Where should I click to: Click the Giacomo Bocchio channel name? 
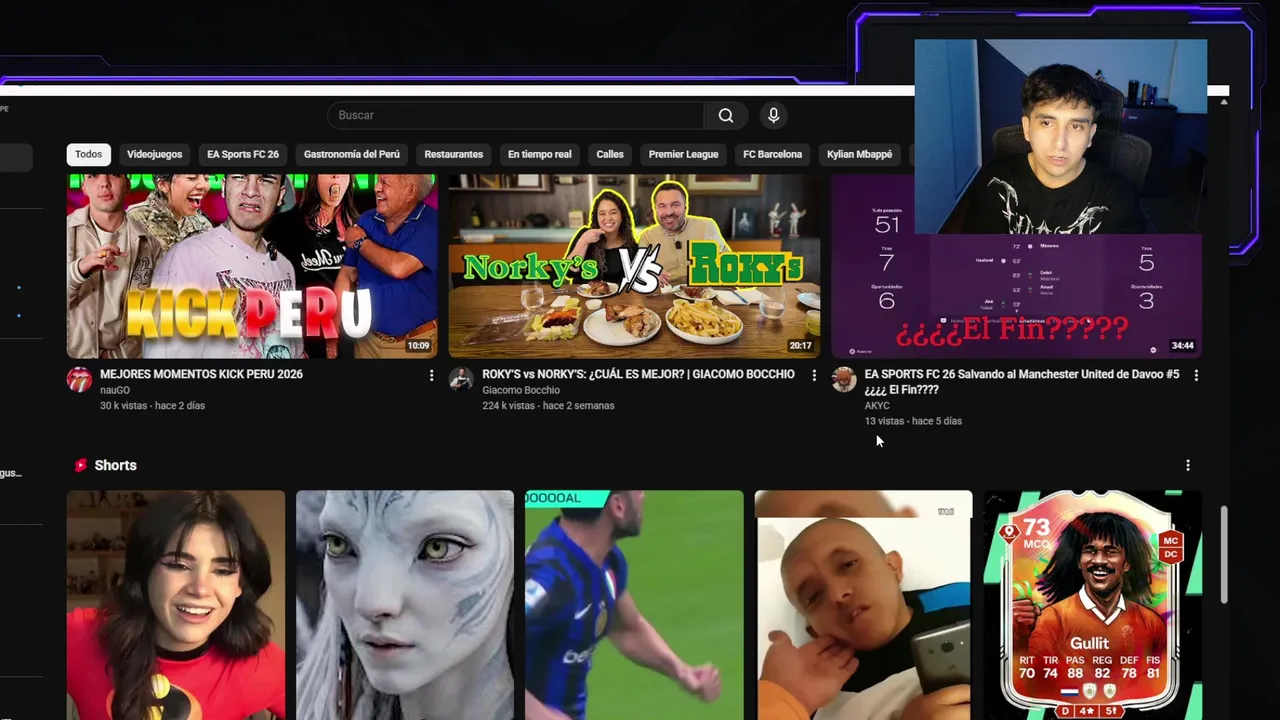pos(520,390)
